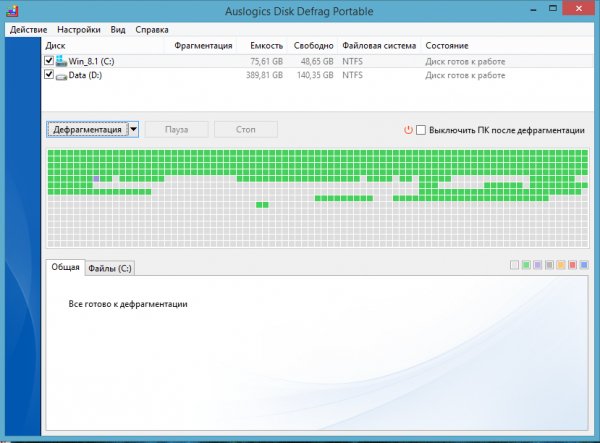
Task: Click the red power icon near shutdown option
Action: [408, 130]
